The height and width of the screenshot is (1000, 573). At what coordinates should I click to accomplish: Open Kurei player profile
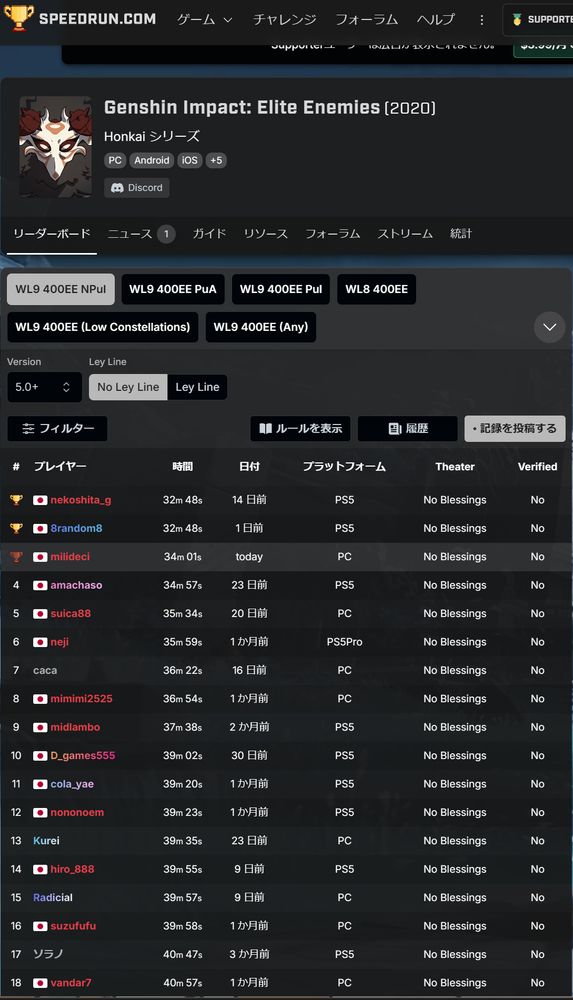46,841
